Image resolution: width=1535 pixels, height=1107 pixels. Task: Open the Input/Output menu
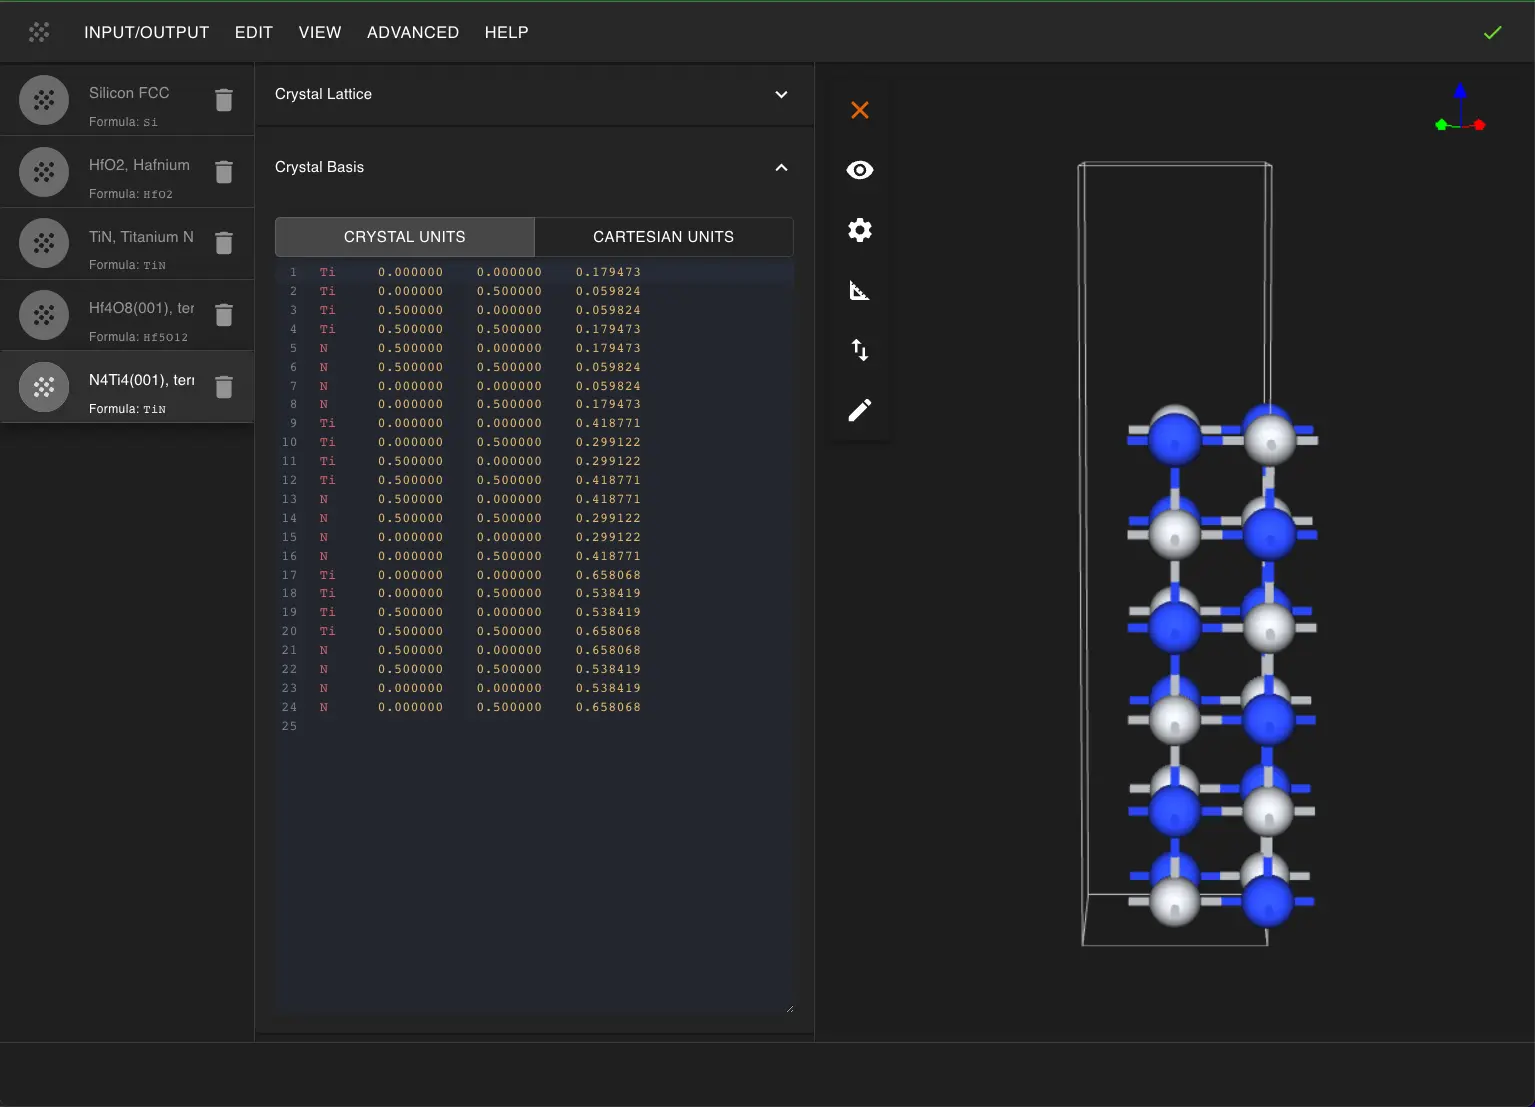pyautogui.click(x=146, y=32)
